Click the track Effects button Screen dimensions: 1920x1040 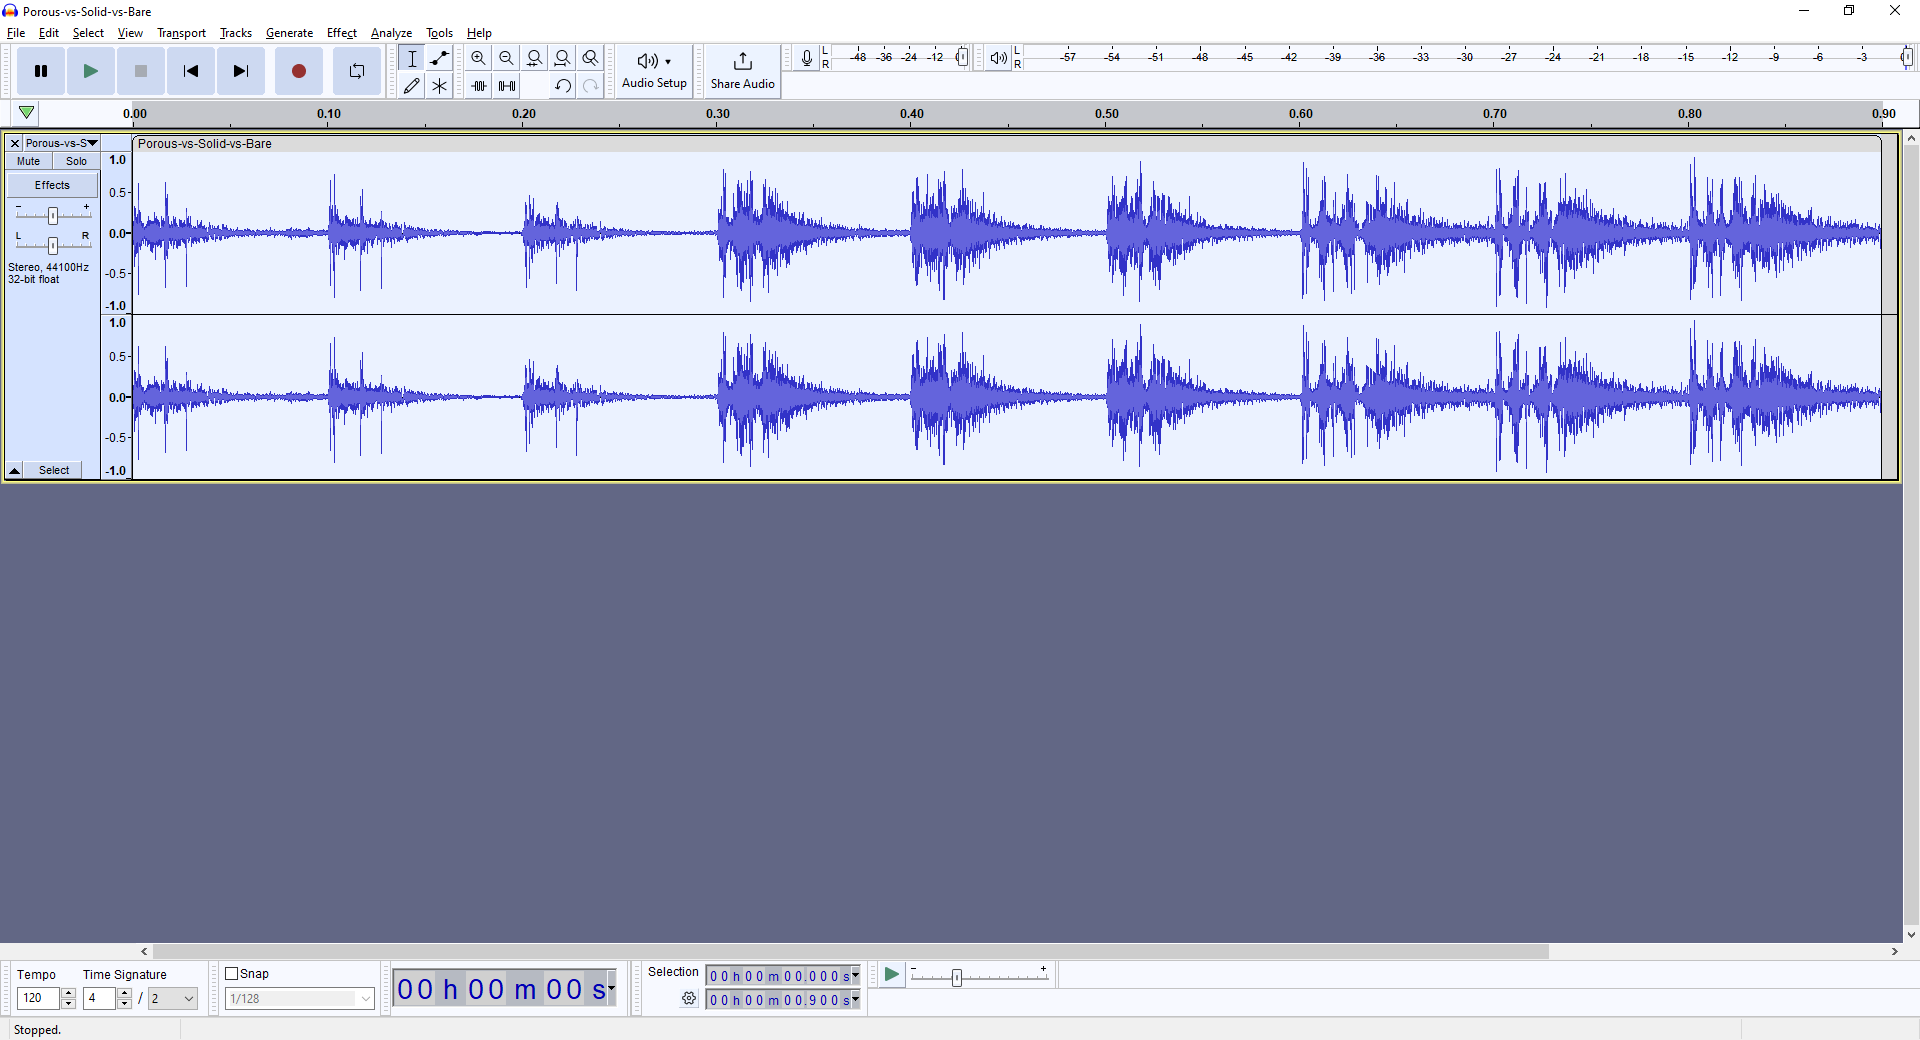(x=52, y=185)
